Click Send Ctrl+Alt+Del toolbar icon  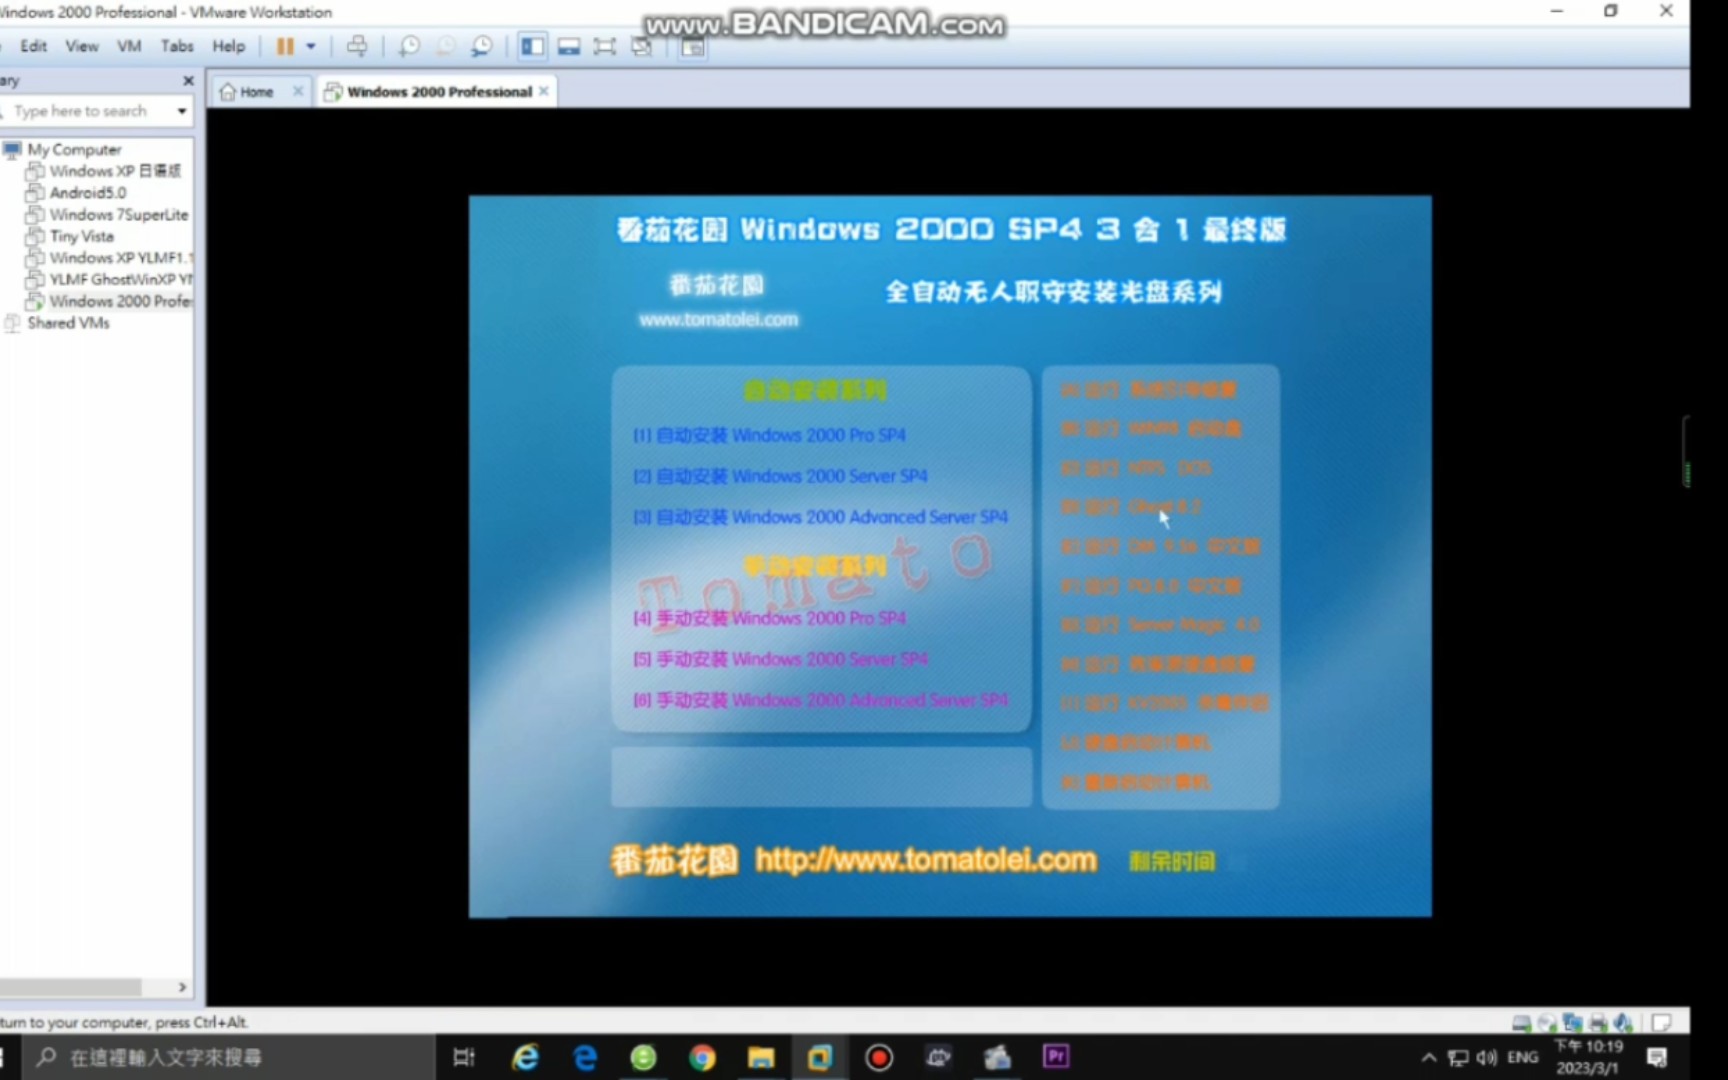coord(357,46)
